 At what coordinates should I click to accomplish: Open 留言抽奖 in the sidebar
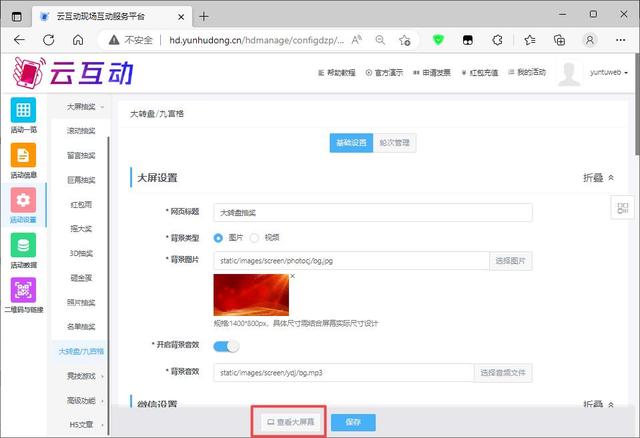click(x=81, y=156)
